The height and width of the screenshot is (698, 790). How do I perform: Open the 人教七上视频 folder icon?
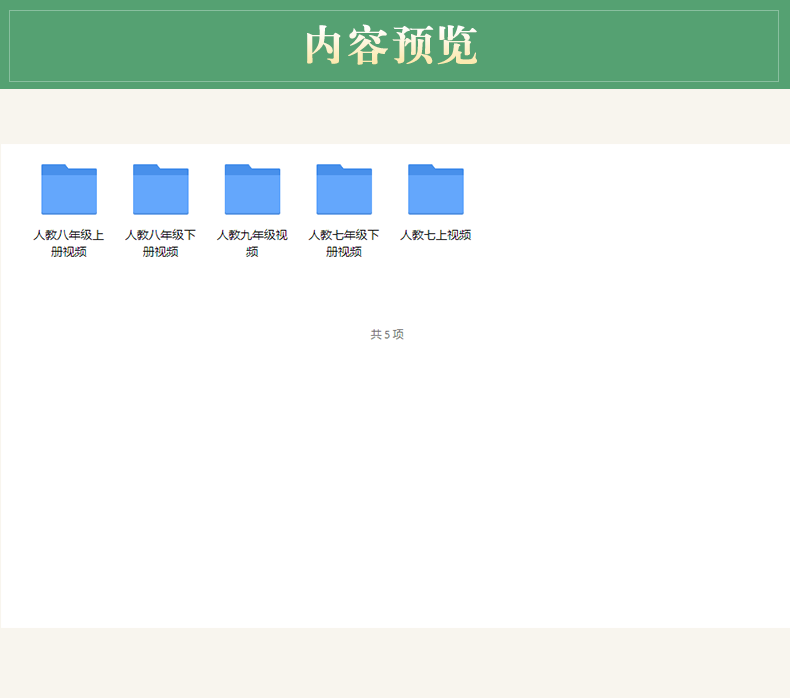(x=436, y=189)
